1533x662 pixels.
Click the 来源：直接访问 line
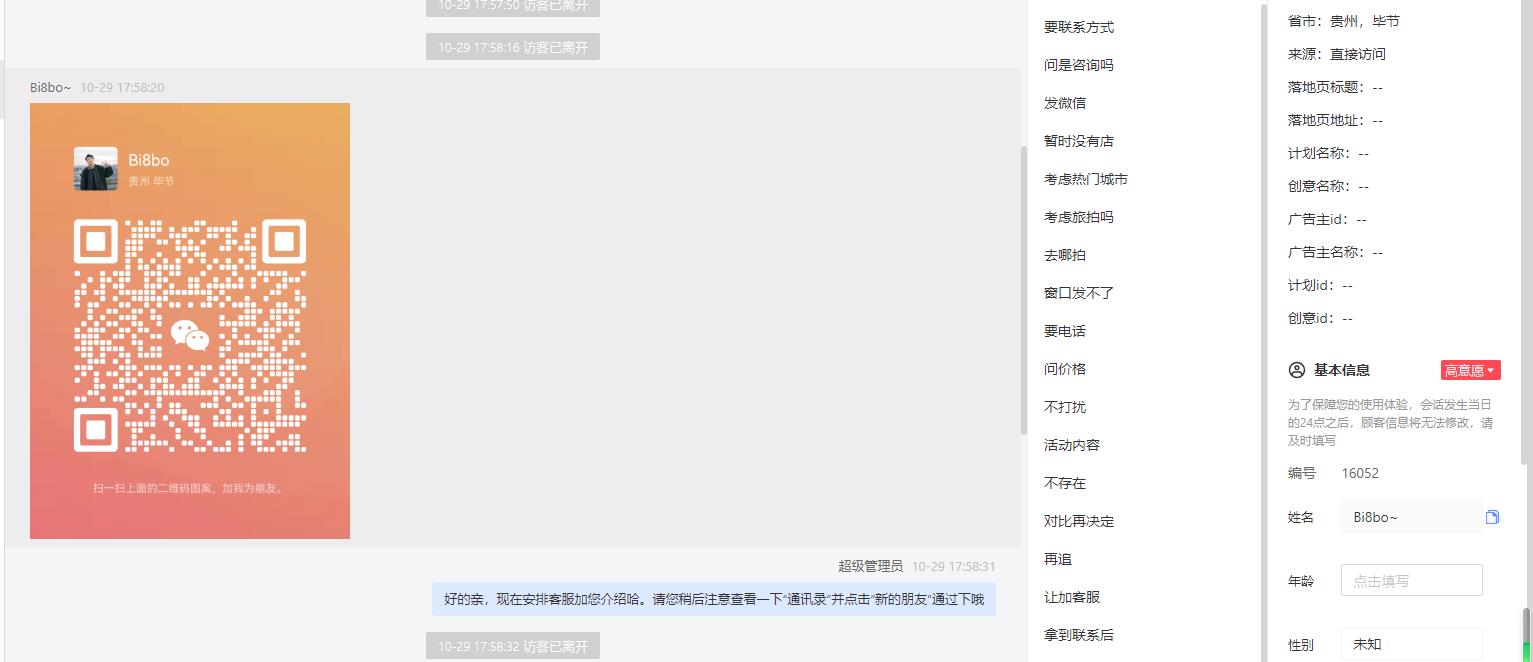1337,54
